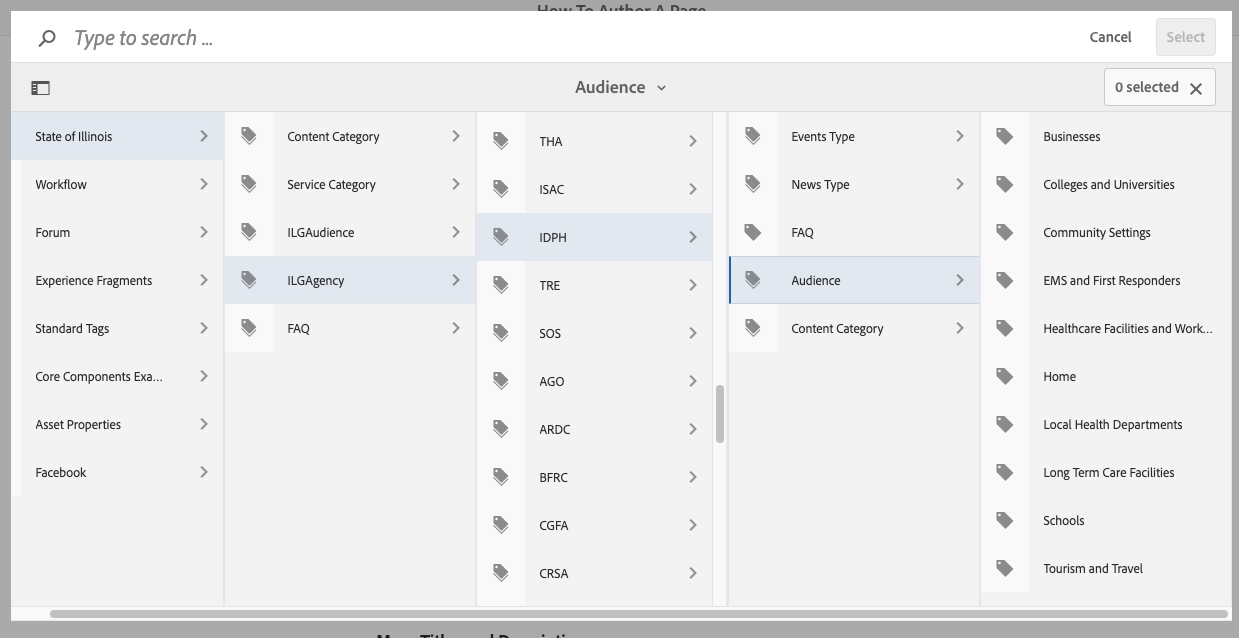
Task: Choose the Long Term Care Facilities tag
Action: tap(1108, 472)
